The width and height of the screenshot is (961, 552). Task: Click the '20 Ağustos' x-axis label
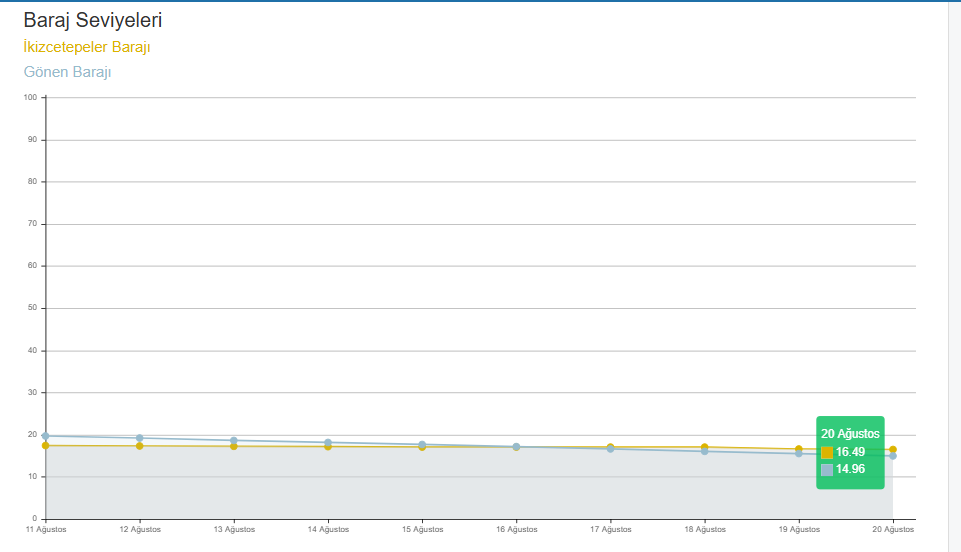(x=893, y=529)
